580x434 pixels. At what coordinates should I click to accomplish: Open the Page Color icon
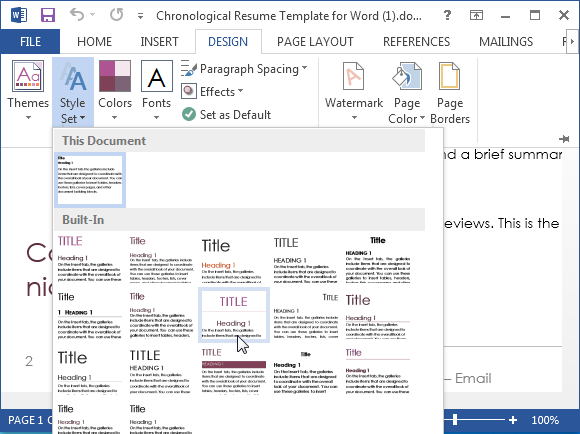click(x=407, y=76)
